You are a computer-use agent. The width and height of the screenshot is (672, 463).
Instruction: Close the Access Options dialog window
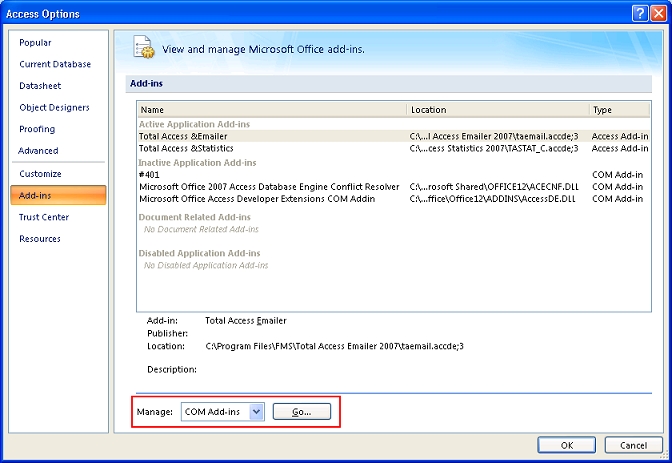point(658,14)
